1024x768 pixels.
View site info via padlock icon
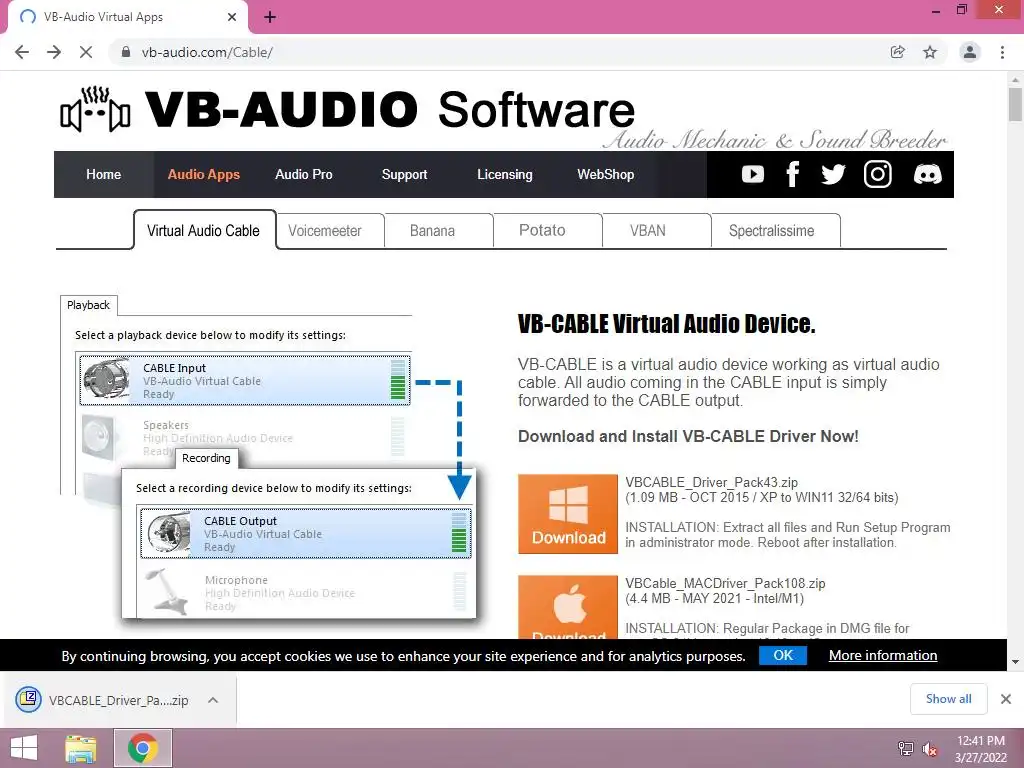point(126,52)
